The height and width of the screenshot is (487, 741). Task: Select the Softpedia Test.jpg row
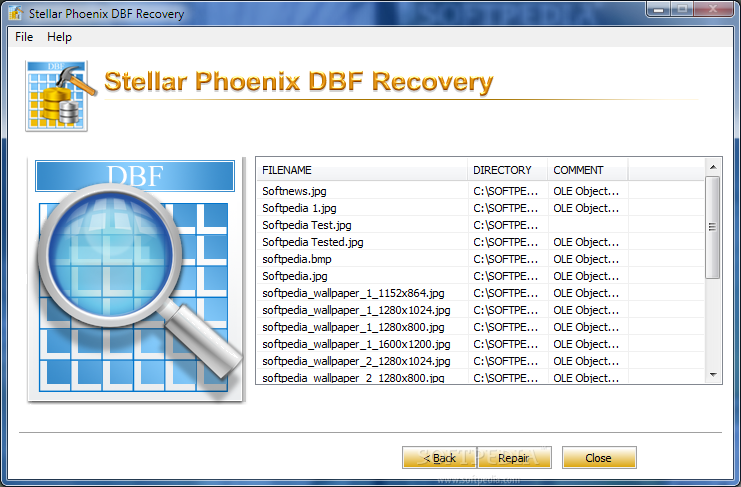pyautogui.click(x=480, y=225)
